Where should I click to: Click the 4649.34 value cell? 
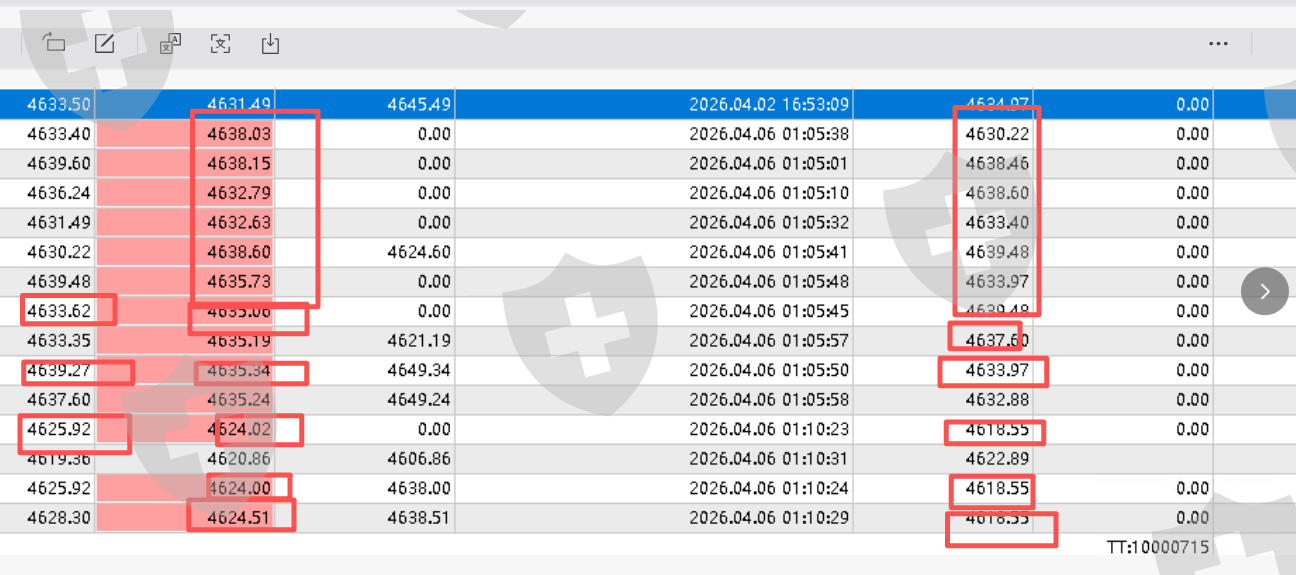[x=418, y=370]
